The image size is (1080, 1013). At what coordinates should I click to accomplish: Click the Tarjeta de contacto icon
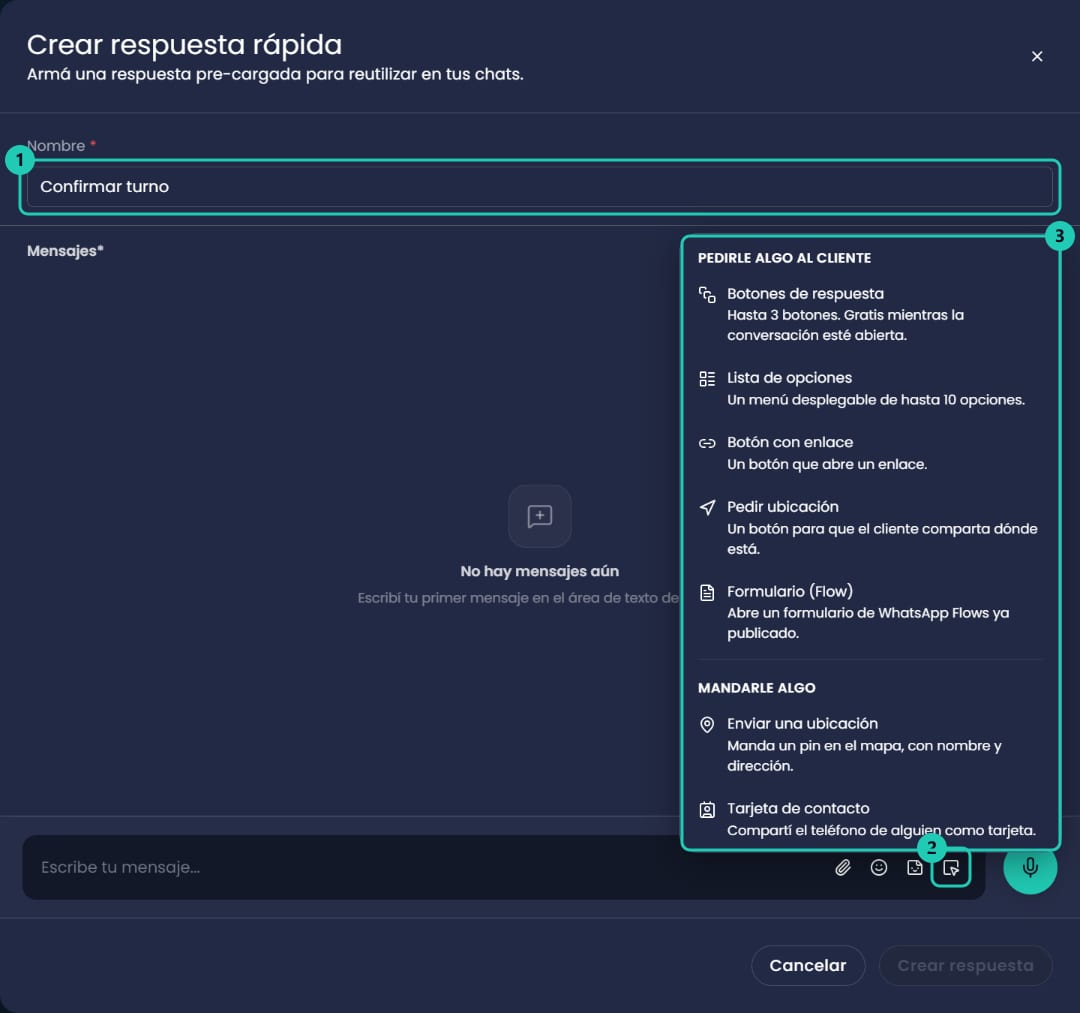707,809
